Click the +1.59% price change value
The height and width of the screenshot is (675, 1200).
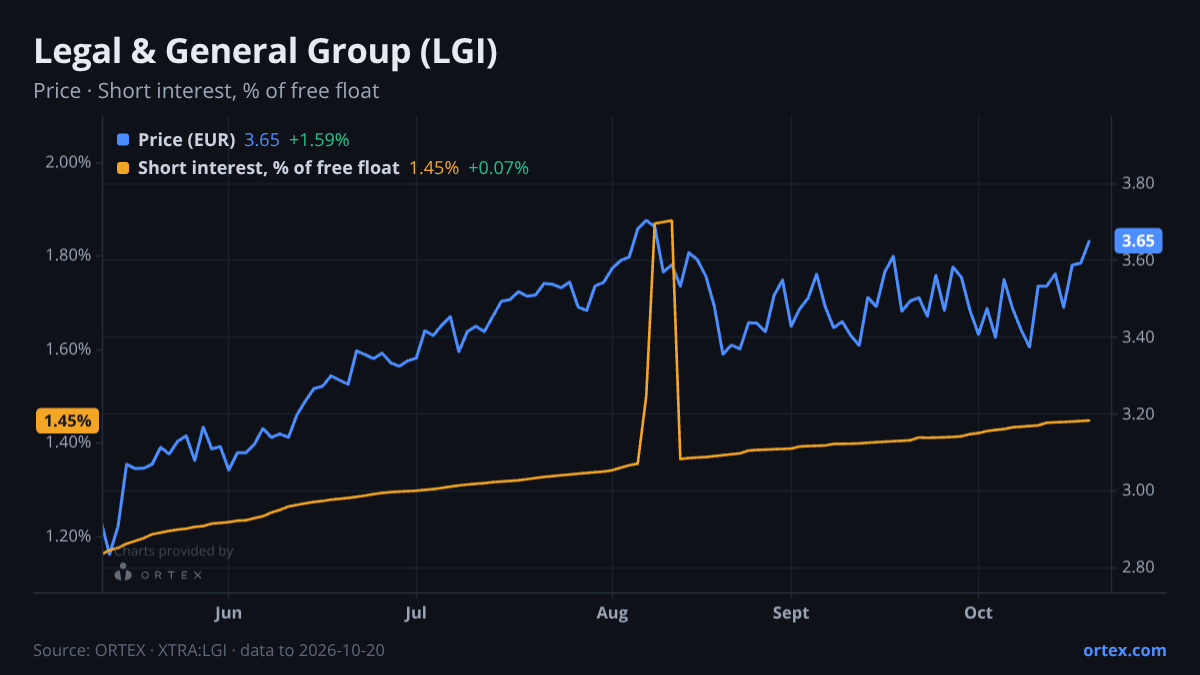[x=319, y=140]
